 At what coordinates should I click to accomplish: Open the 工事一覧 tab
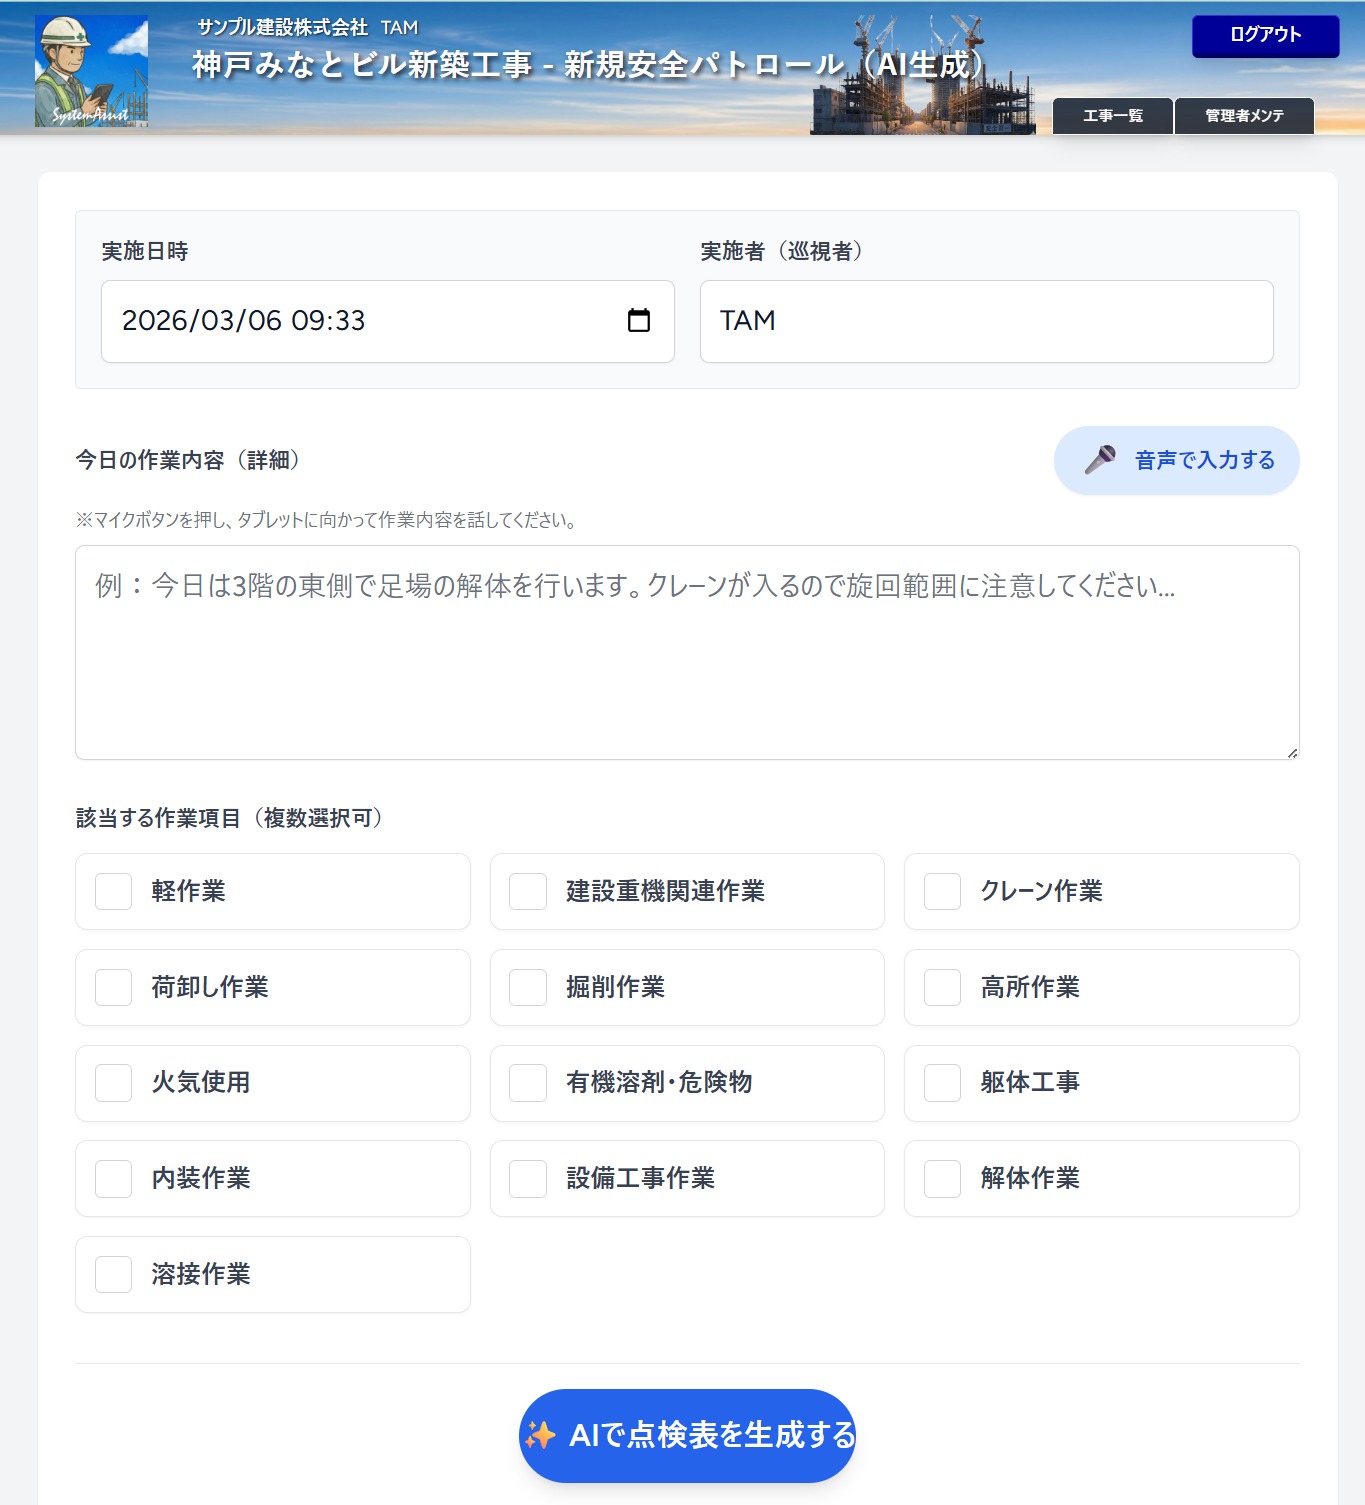tap(1112, 116)
